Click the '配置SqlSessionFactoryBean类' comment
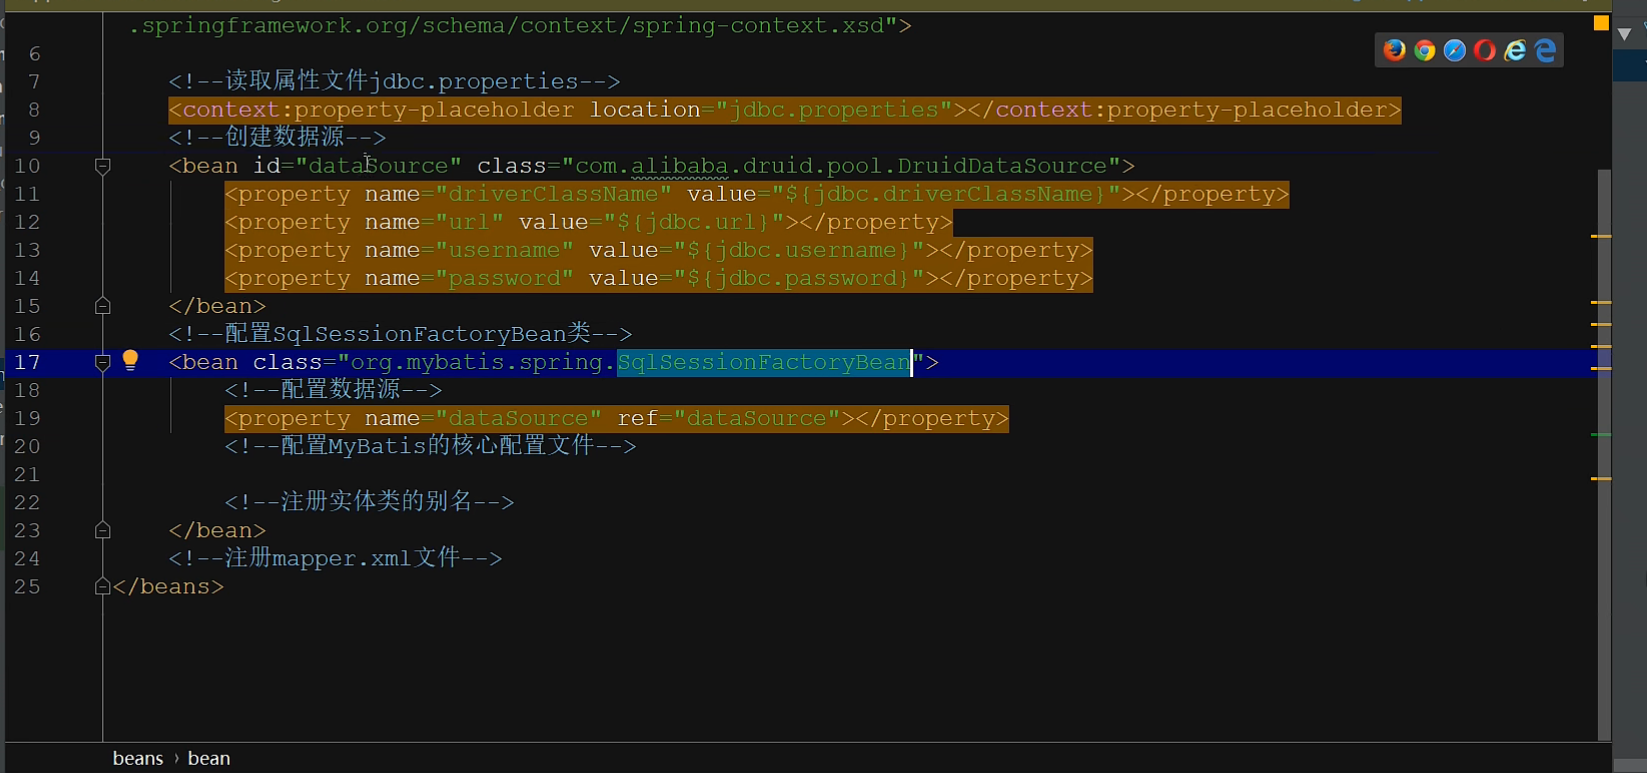The height and width of the screenshot is (773, 1647). [x=400, y=334]
